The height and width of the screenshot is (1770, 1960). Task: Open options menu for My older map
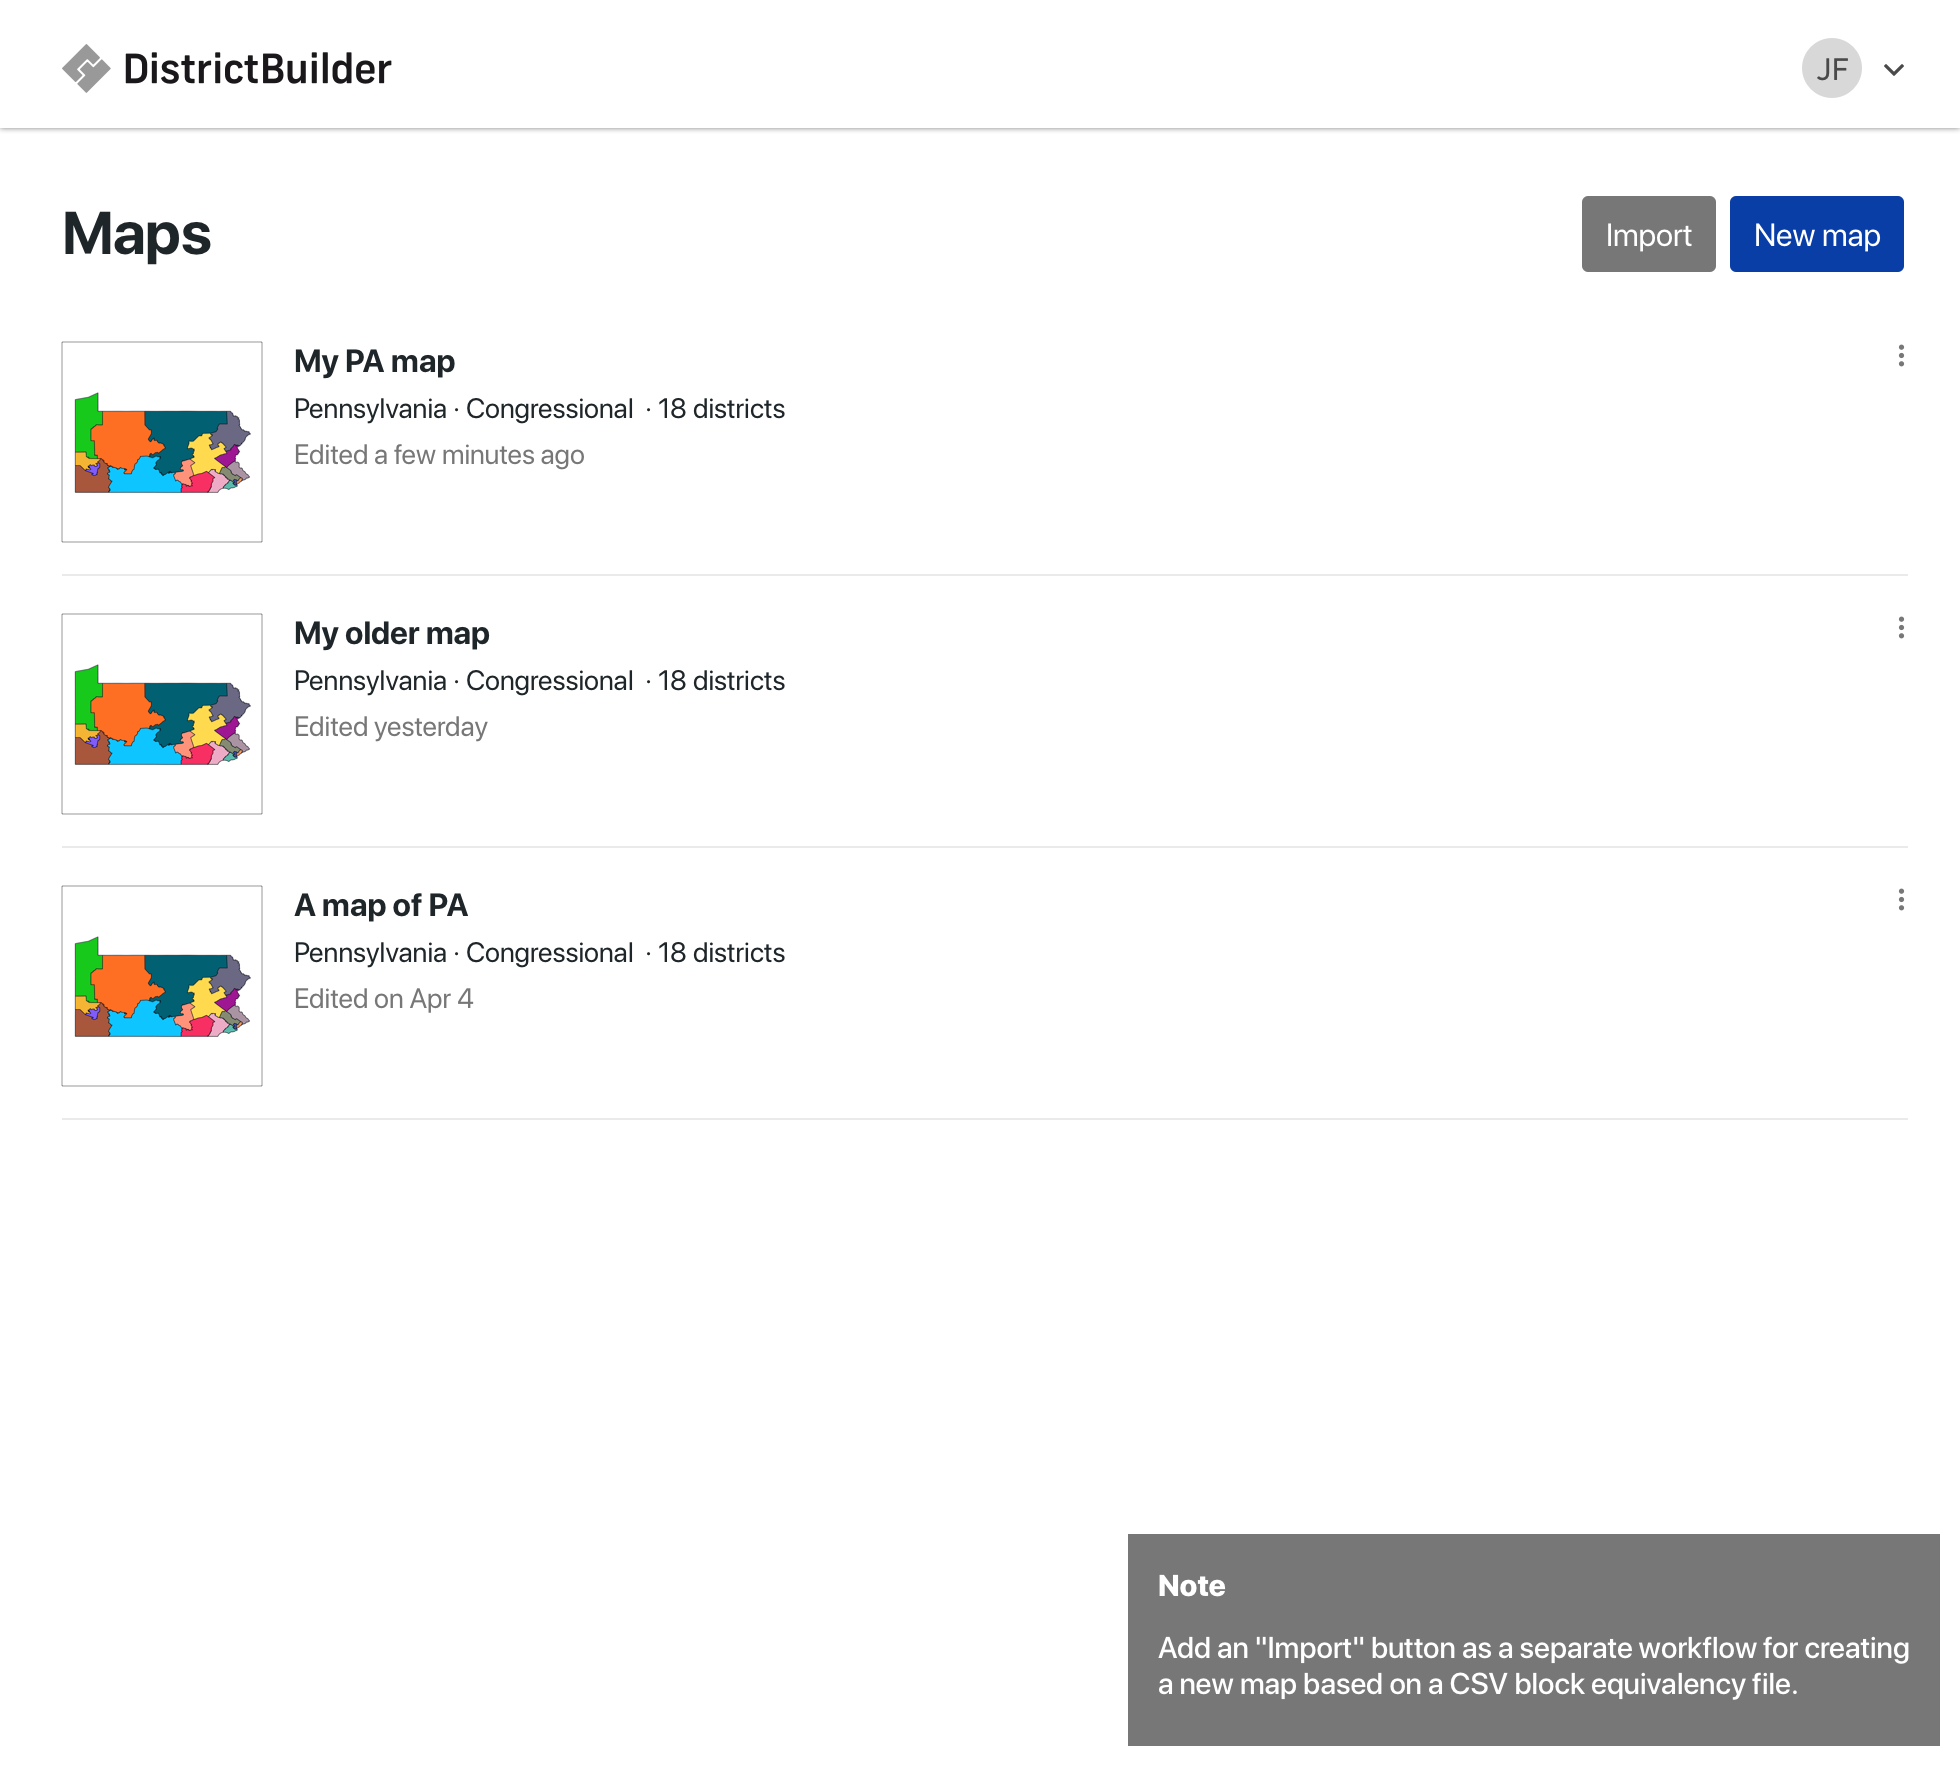1901,628
